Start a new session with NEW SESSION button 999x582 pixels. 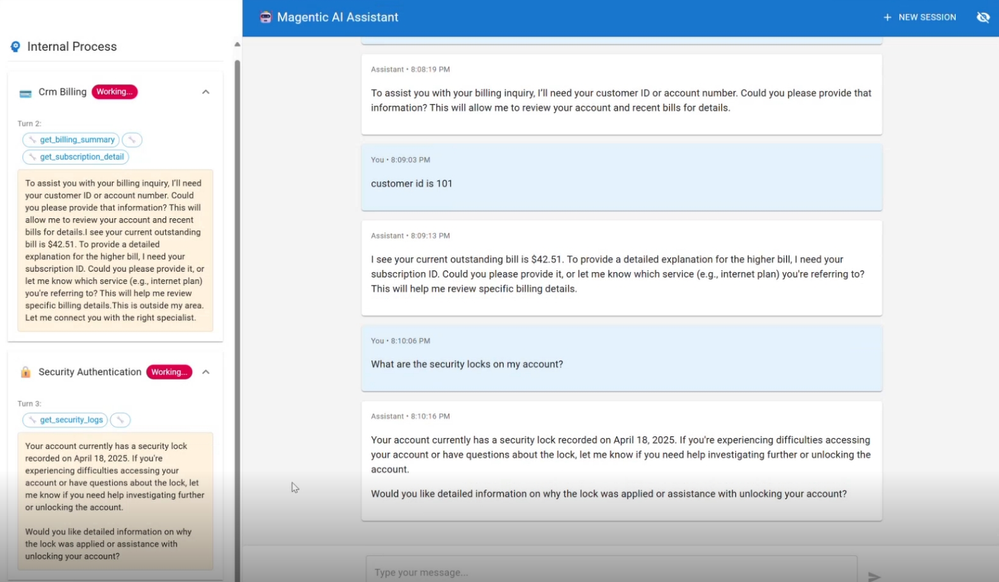click(919, 17)
